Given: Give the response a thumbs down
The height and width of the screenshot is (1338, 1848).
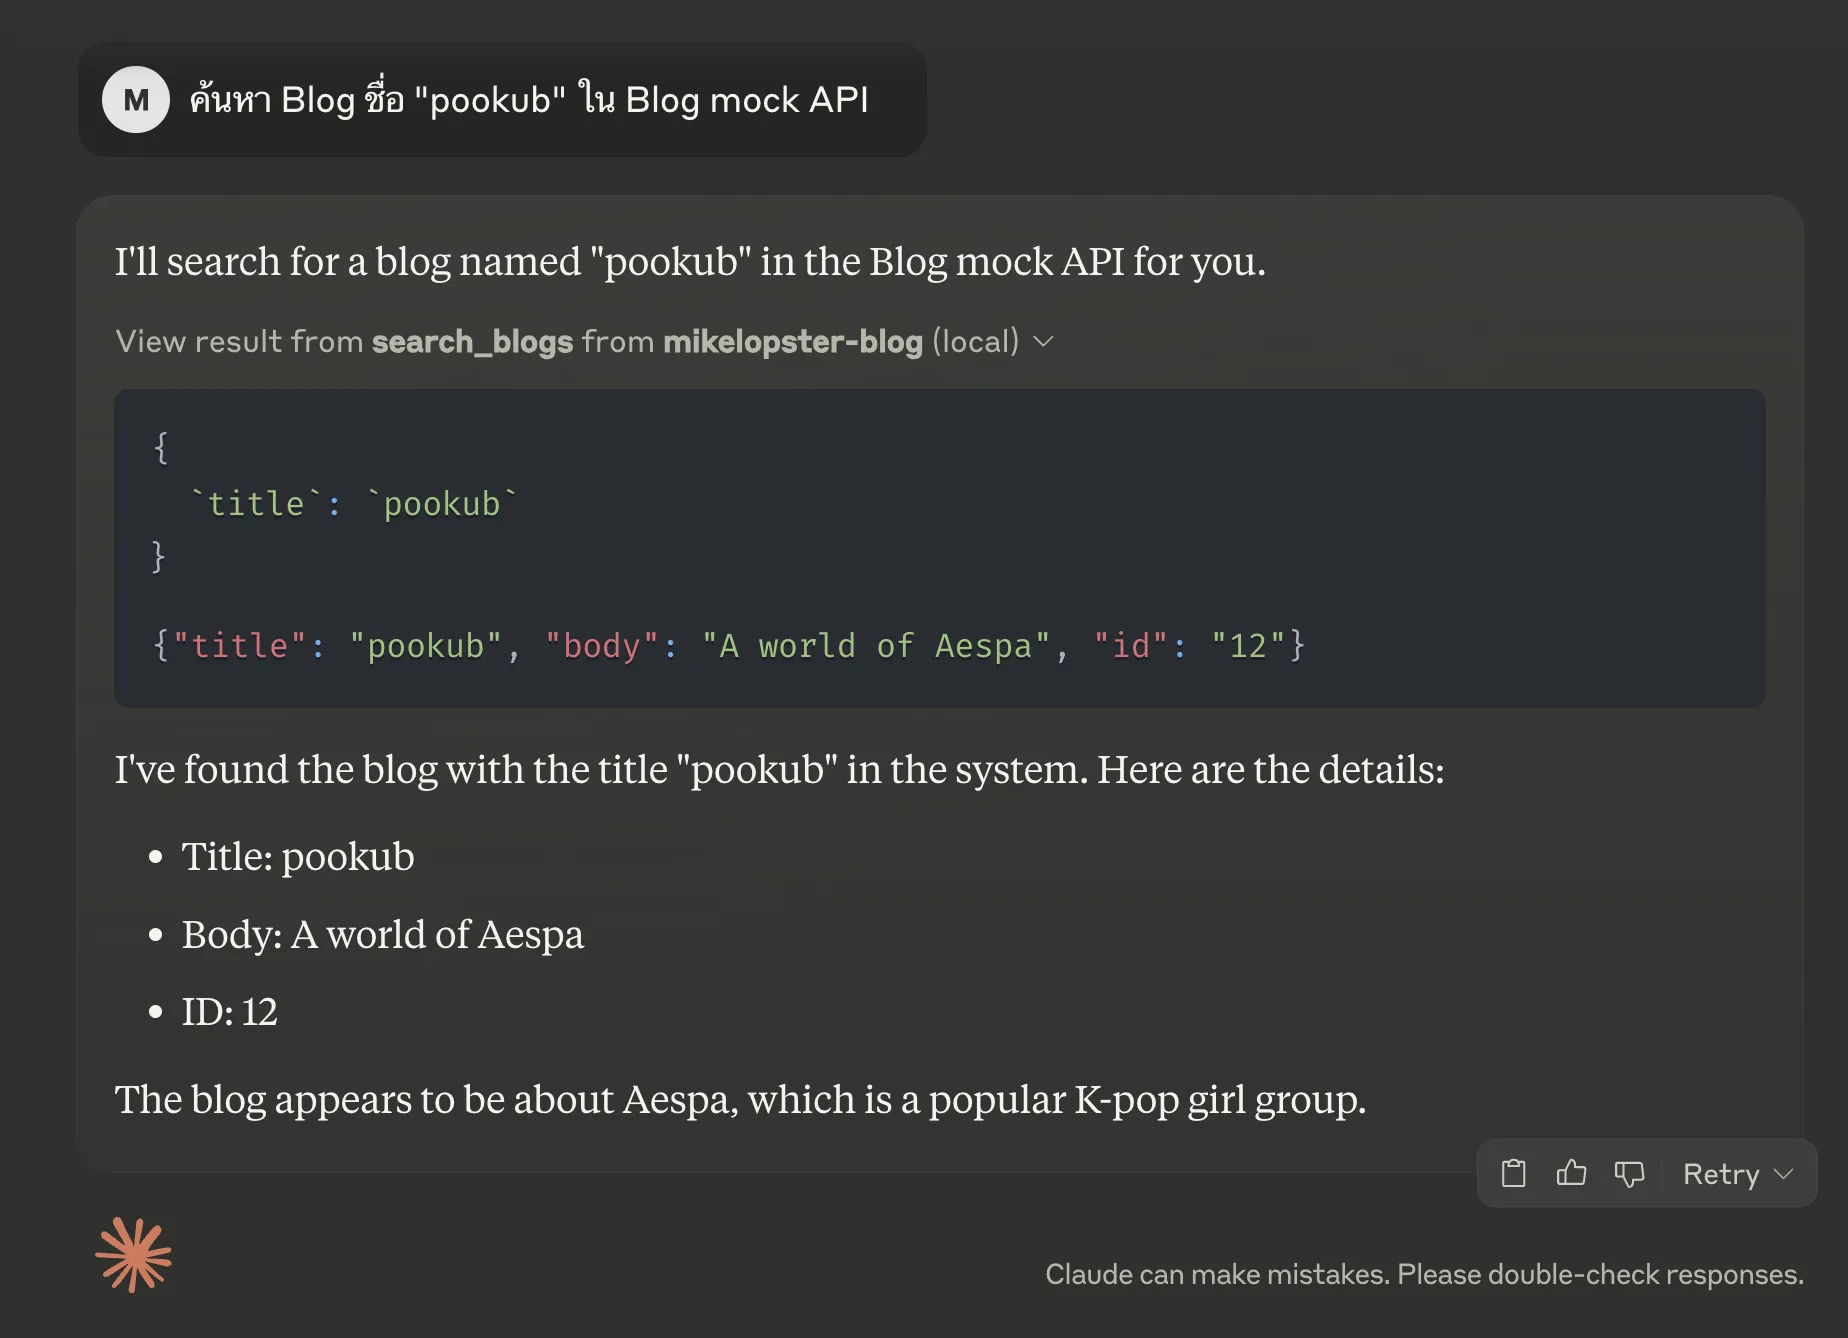Looking at the screenshot, I should [1629, 1173].
